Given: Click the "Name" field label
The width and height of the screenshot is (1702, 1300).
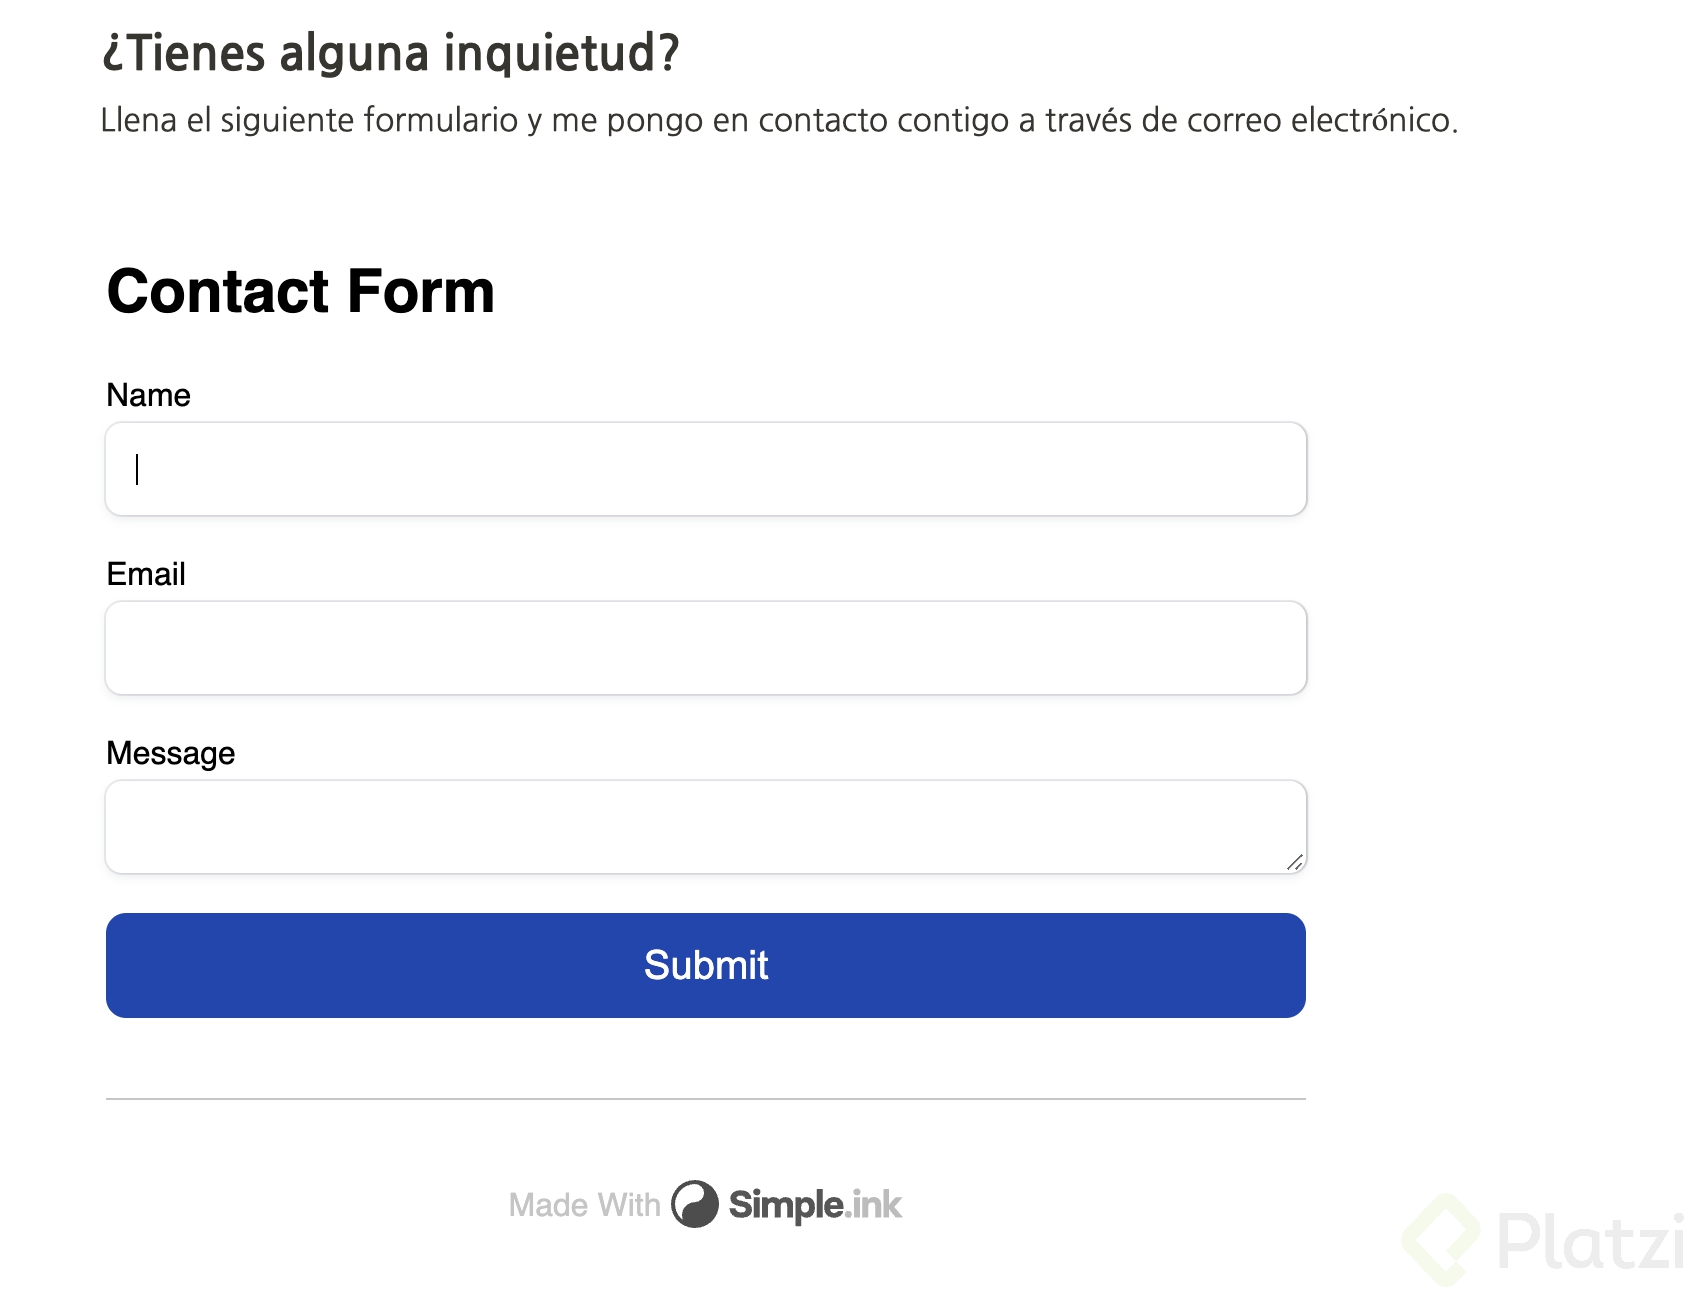Looking at the screenshot, I should click(148, 395).
